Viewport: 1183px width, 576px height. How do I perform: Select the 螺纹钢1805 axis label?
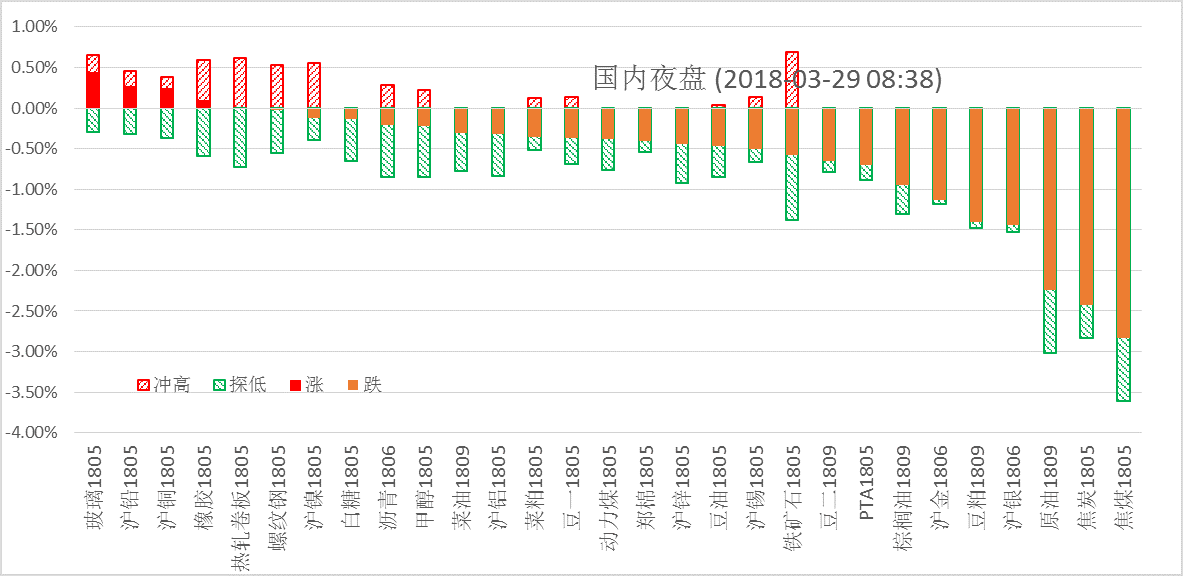coord(277,497)
